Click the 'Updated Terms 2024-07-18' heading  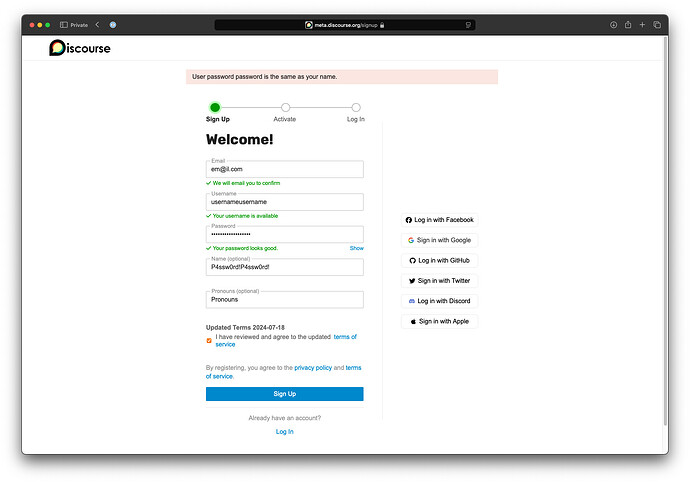[x=245, y=327]
